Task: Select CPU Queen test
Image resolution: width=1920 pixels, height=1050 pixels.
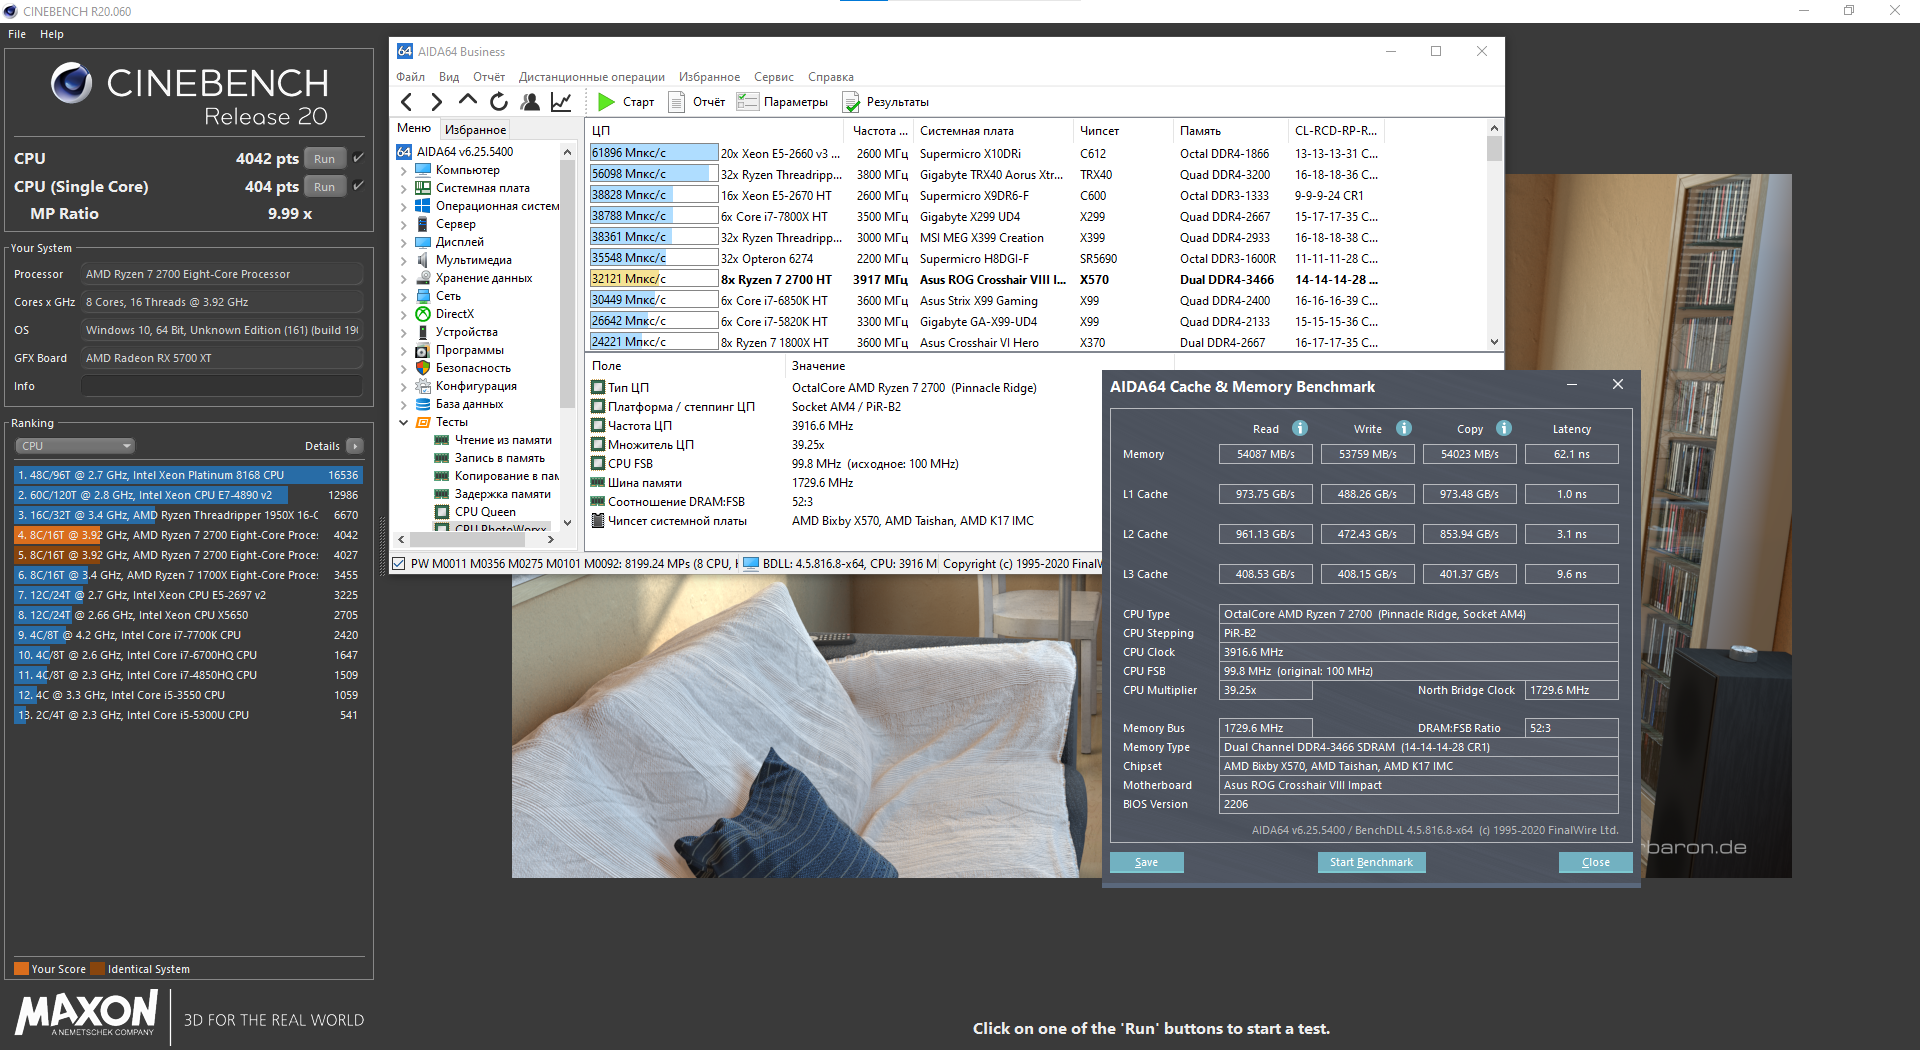Action: tap(485, 512)
